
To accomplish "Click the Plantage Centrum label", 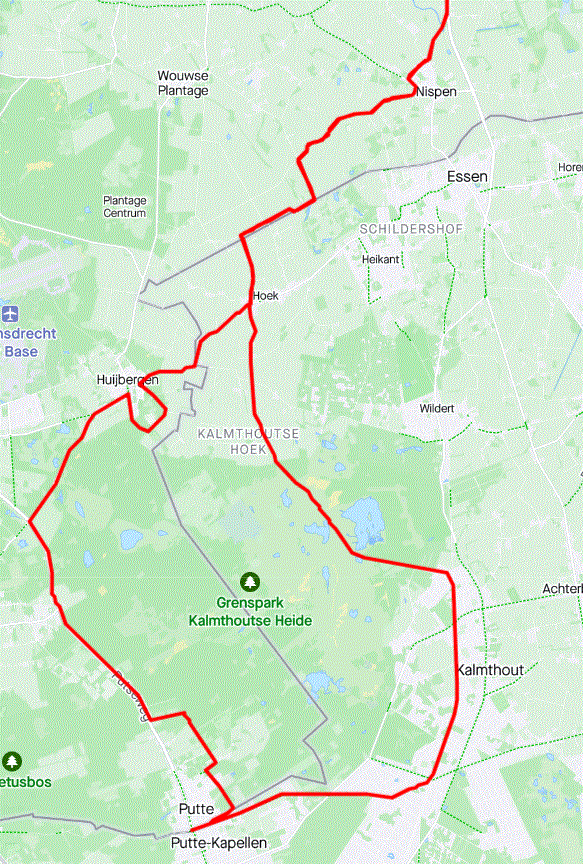I will click(x=125, y=207).
